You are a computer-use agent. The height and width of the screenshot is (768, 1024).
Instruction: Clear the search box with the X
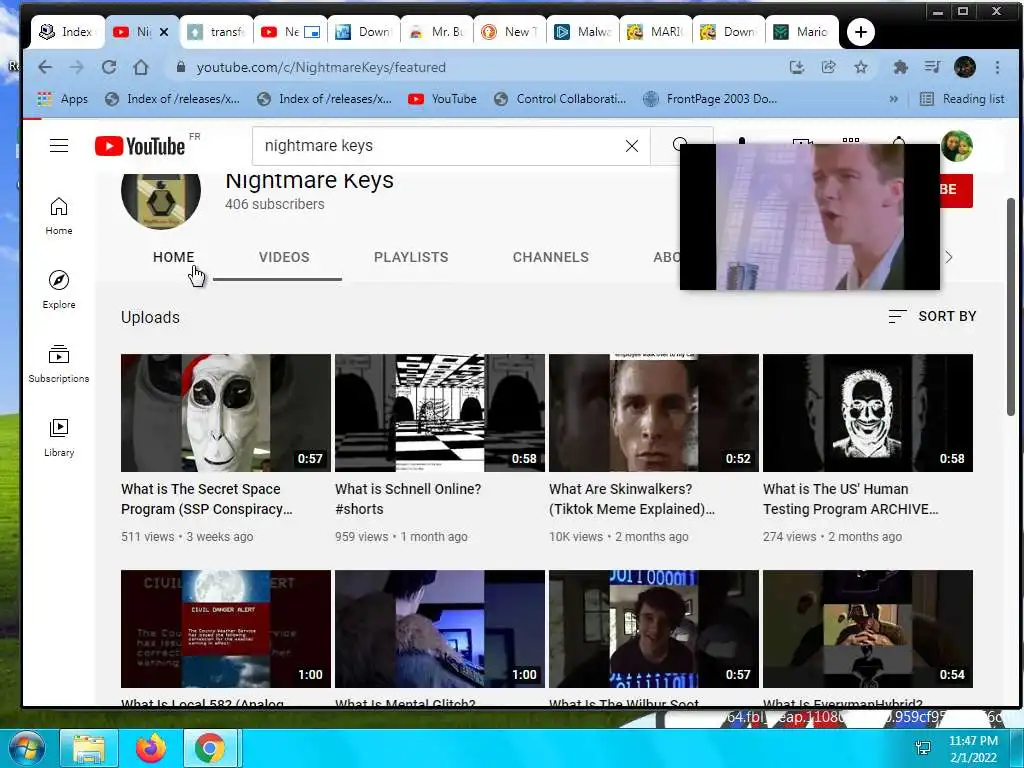[x=632, y=146]
